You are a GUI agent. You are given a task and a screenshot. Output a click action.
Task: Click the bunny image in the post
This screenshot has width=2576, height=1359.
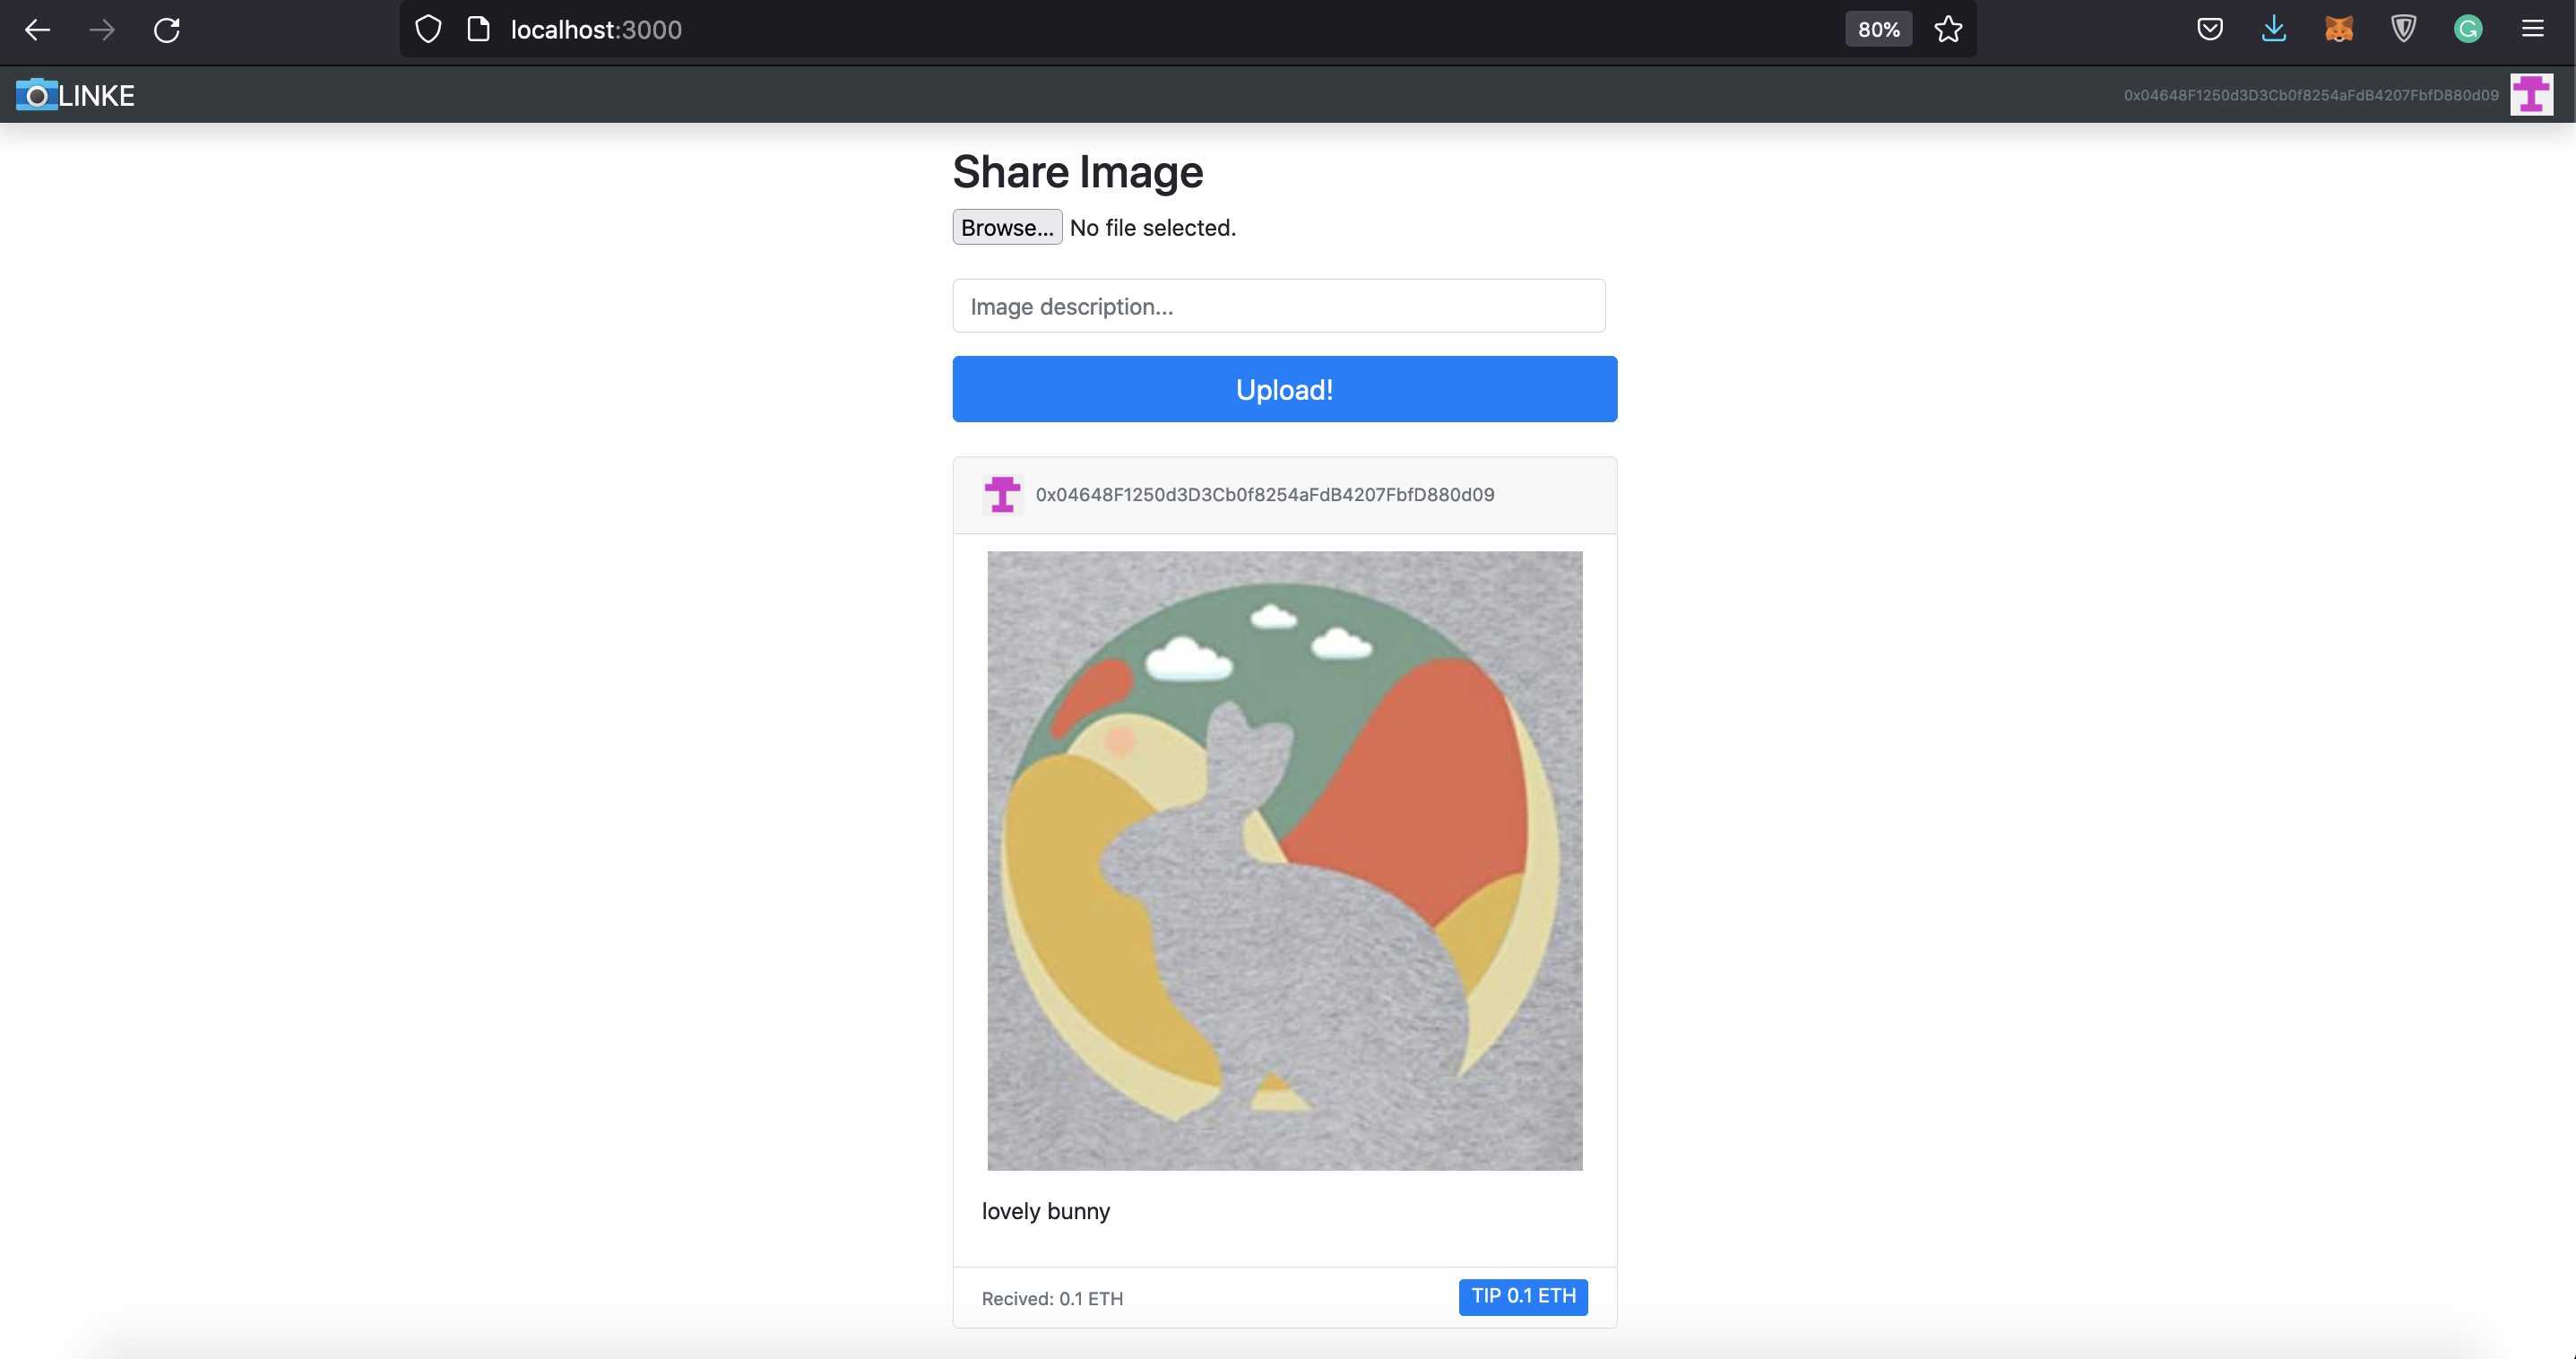pos(1285,861)
